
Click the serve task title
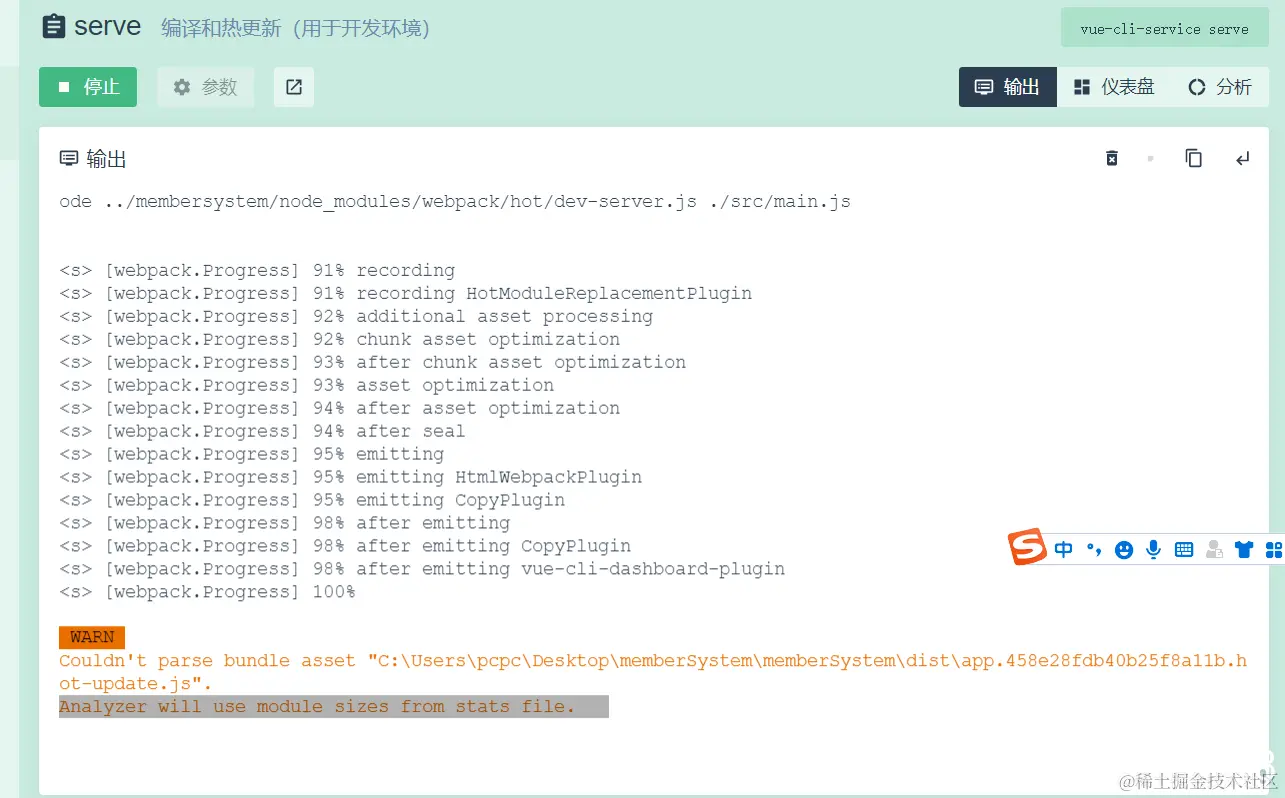[x=107, y=26]
